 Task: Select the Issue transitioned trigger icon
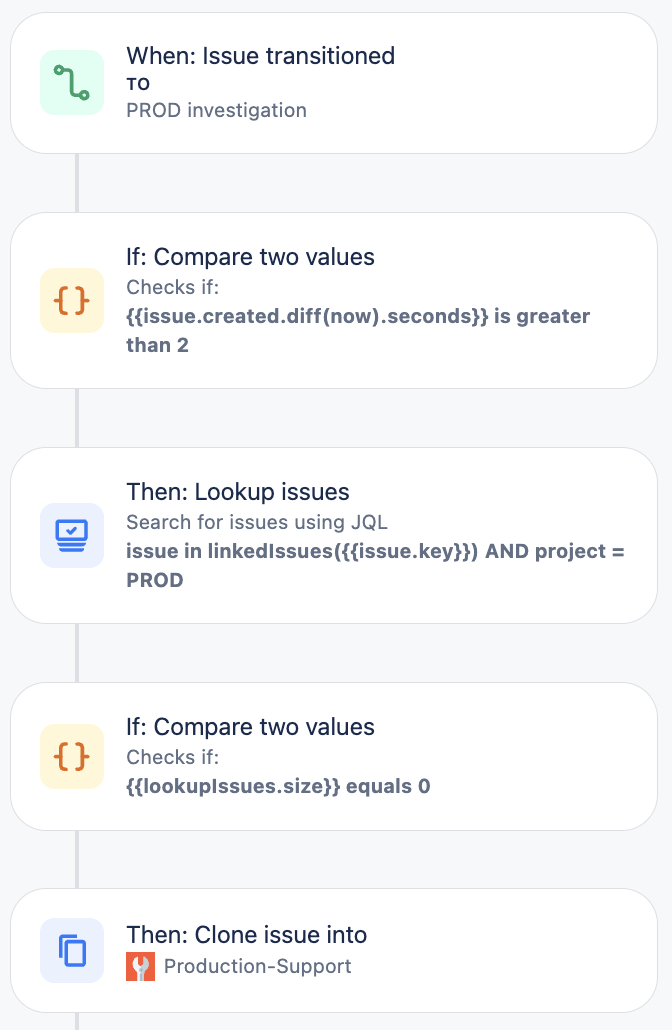click(71, 82)
